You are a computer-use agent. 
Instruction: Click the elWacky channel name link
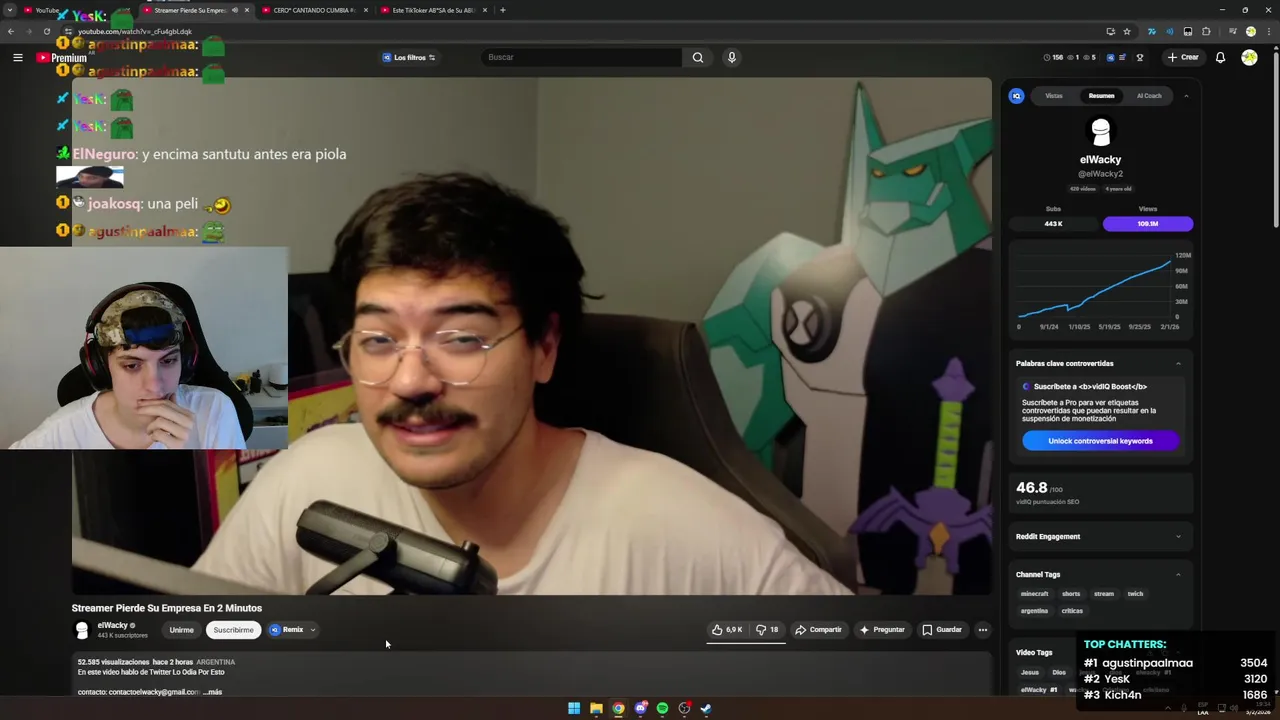(x=112, y=626)
